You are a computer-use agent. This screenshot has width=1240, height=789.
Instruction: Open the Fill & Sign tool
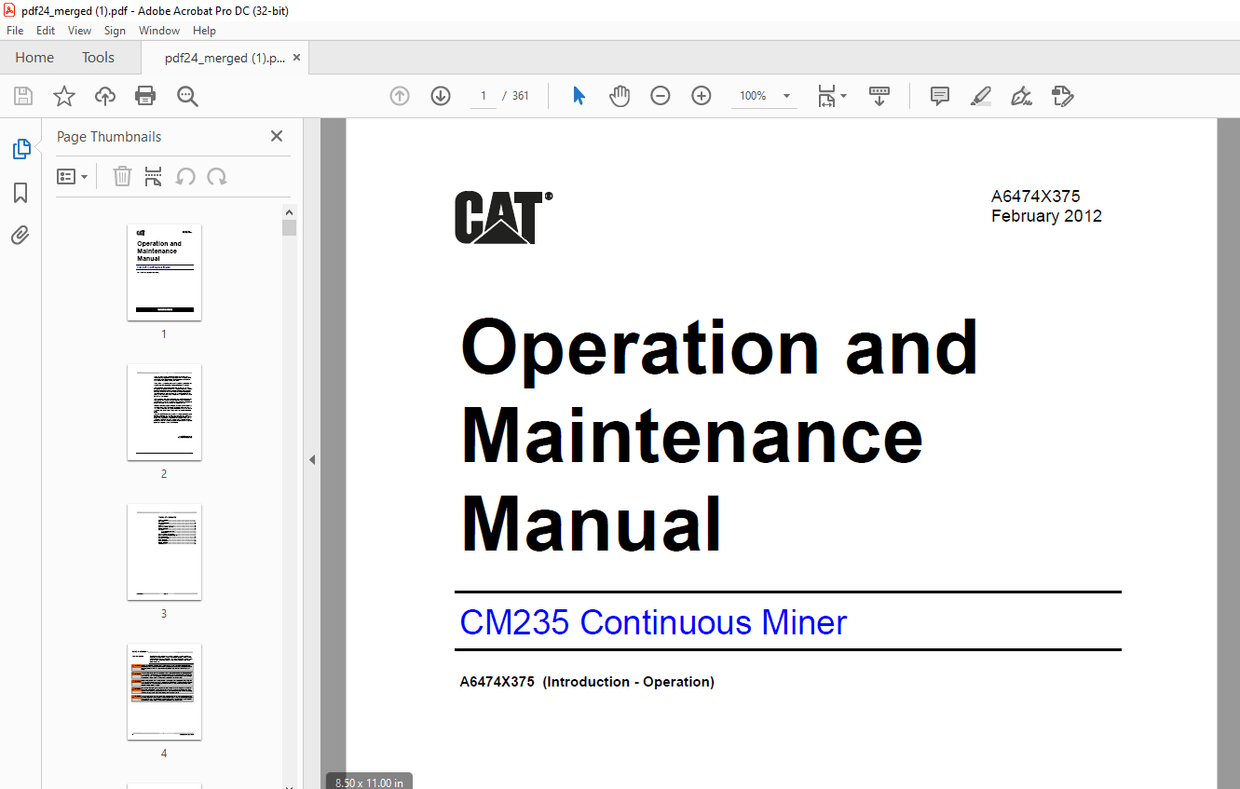tap(1021, 95)
